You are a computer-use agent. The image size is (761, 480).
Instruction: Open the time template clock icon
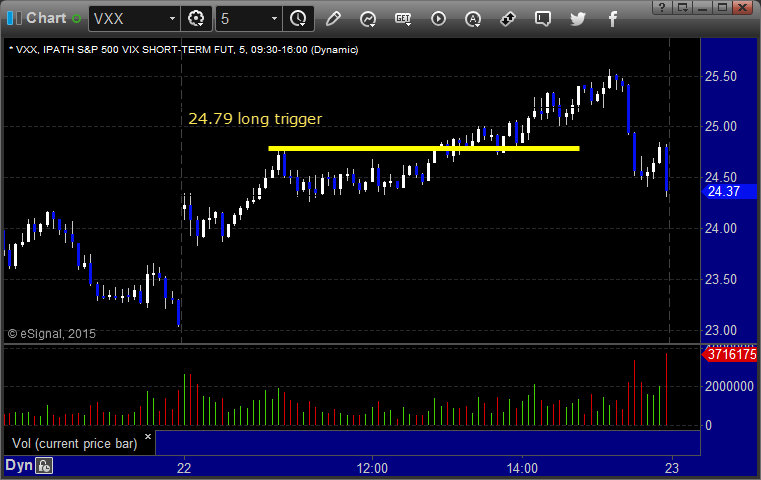(x=298, y=18)
